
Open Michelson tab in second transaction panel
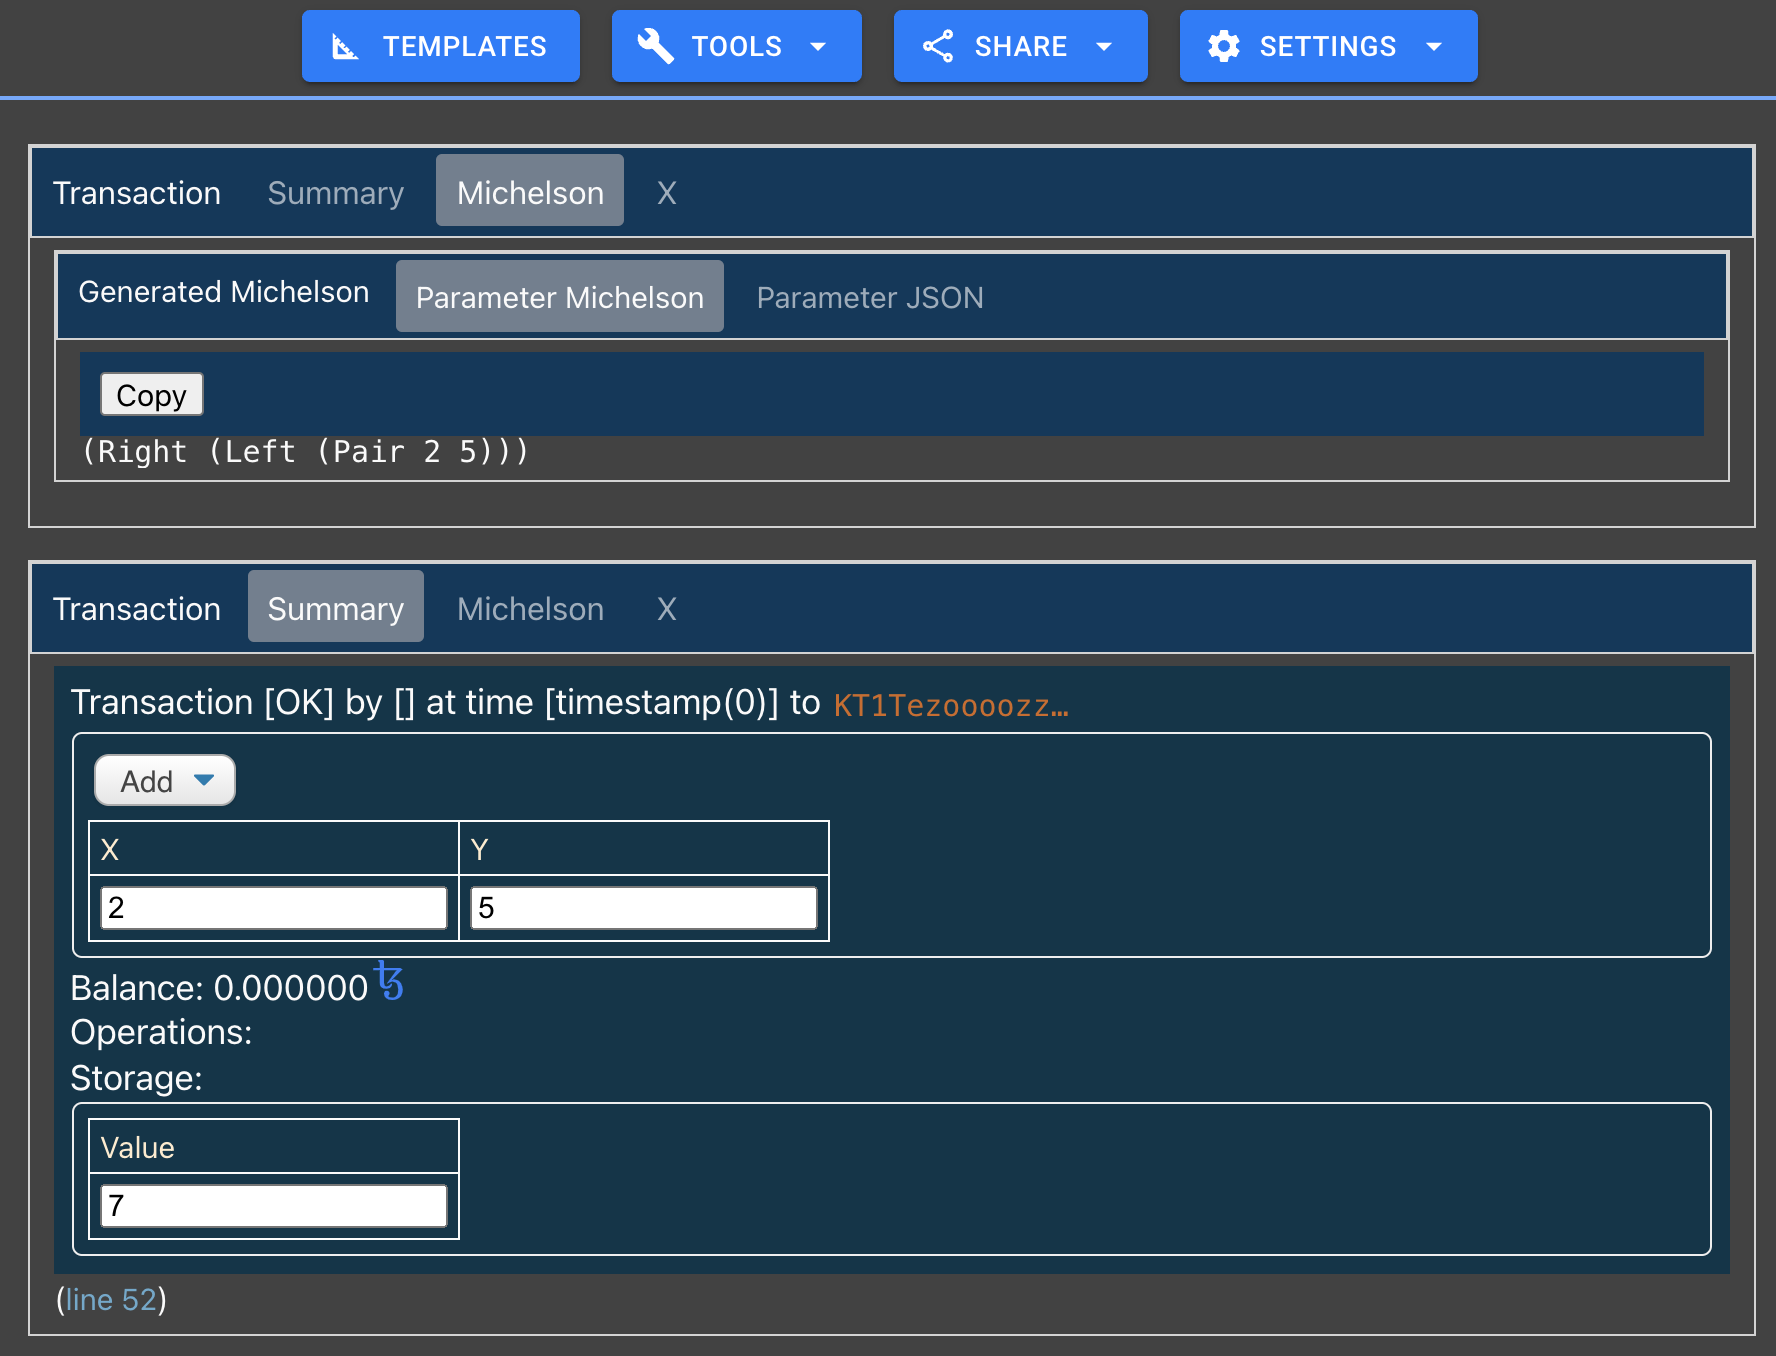[530, 608]
